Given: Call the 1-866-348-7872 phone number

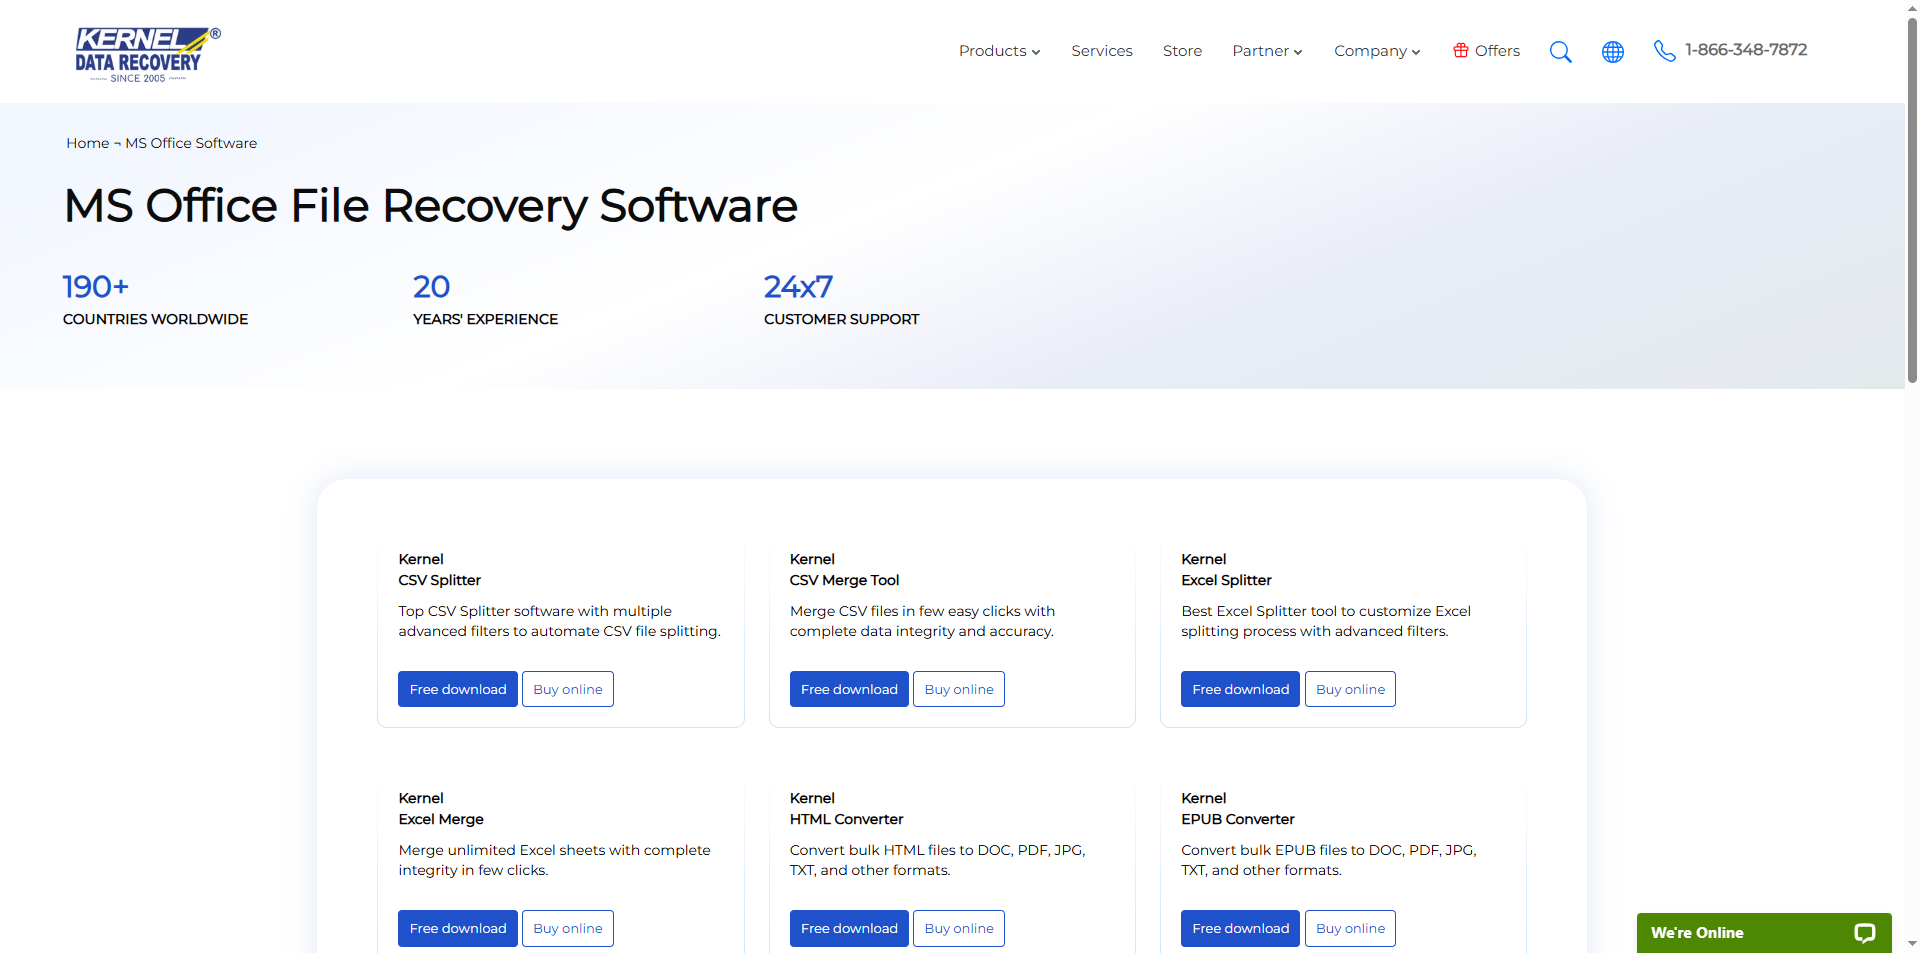Looking at the screenshot, I should tap(1745, 50).
